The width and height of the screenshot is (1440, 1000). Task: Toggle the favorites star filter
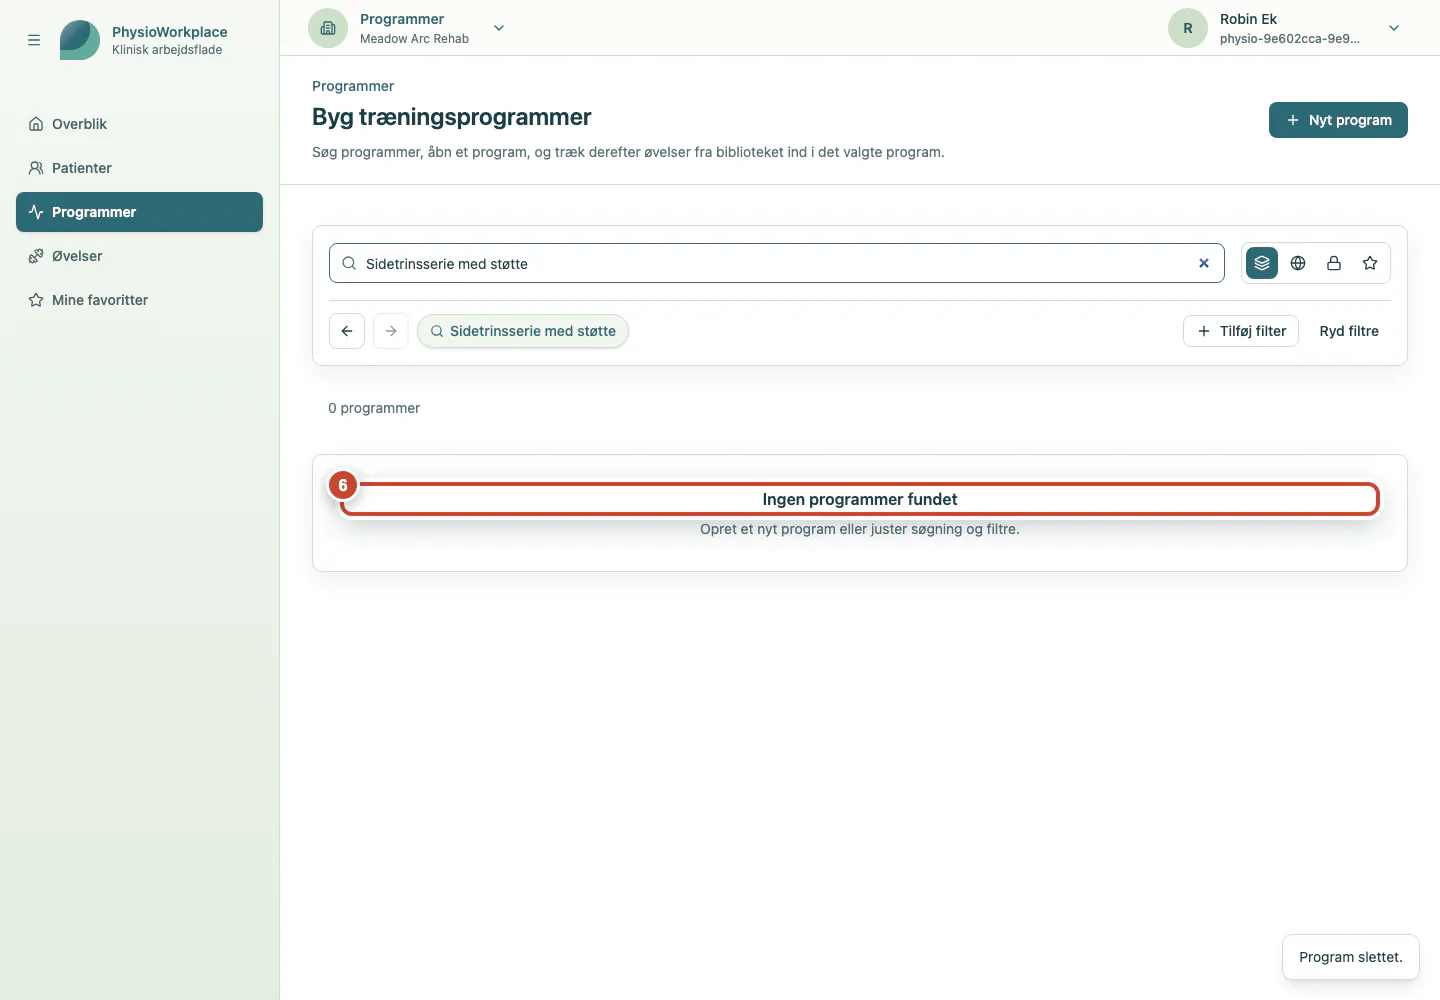coord(1370,263)
